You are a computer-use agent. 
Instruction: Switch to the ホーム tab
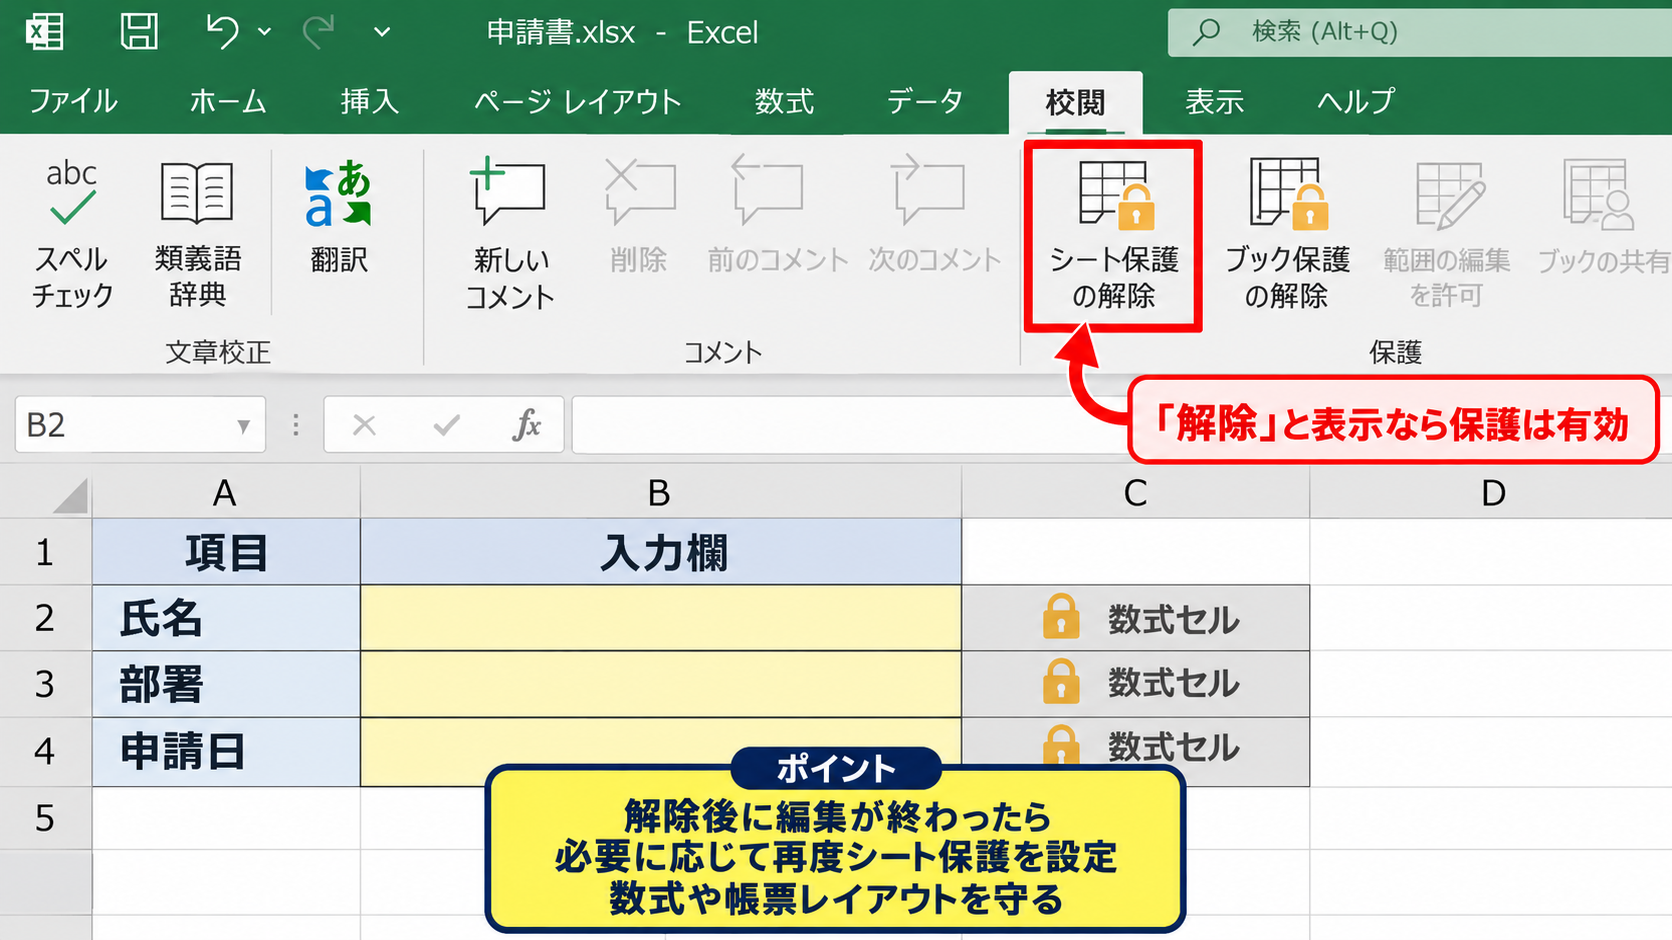coord(228,101)
